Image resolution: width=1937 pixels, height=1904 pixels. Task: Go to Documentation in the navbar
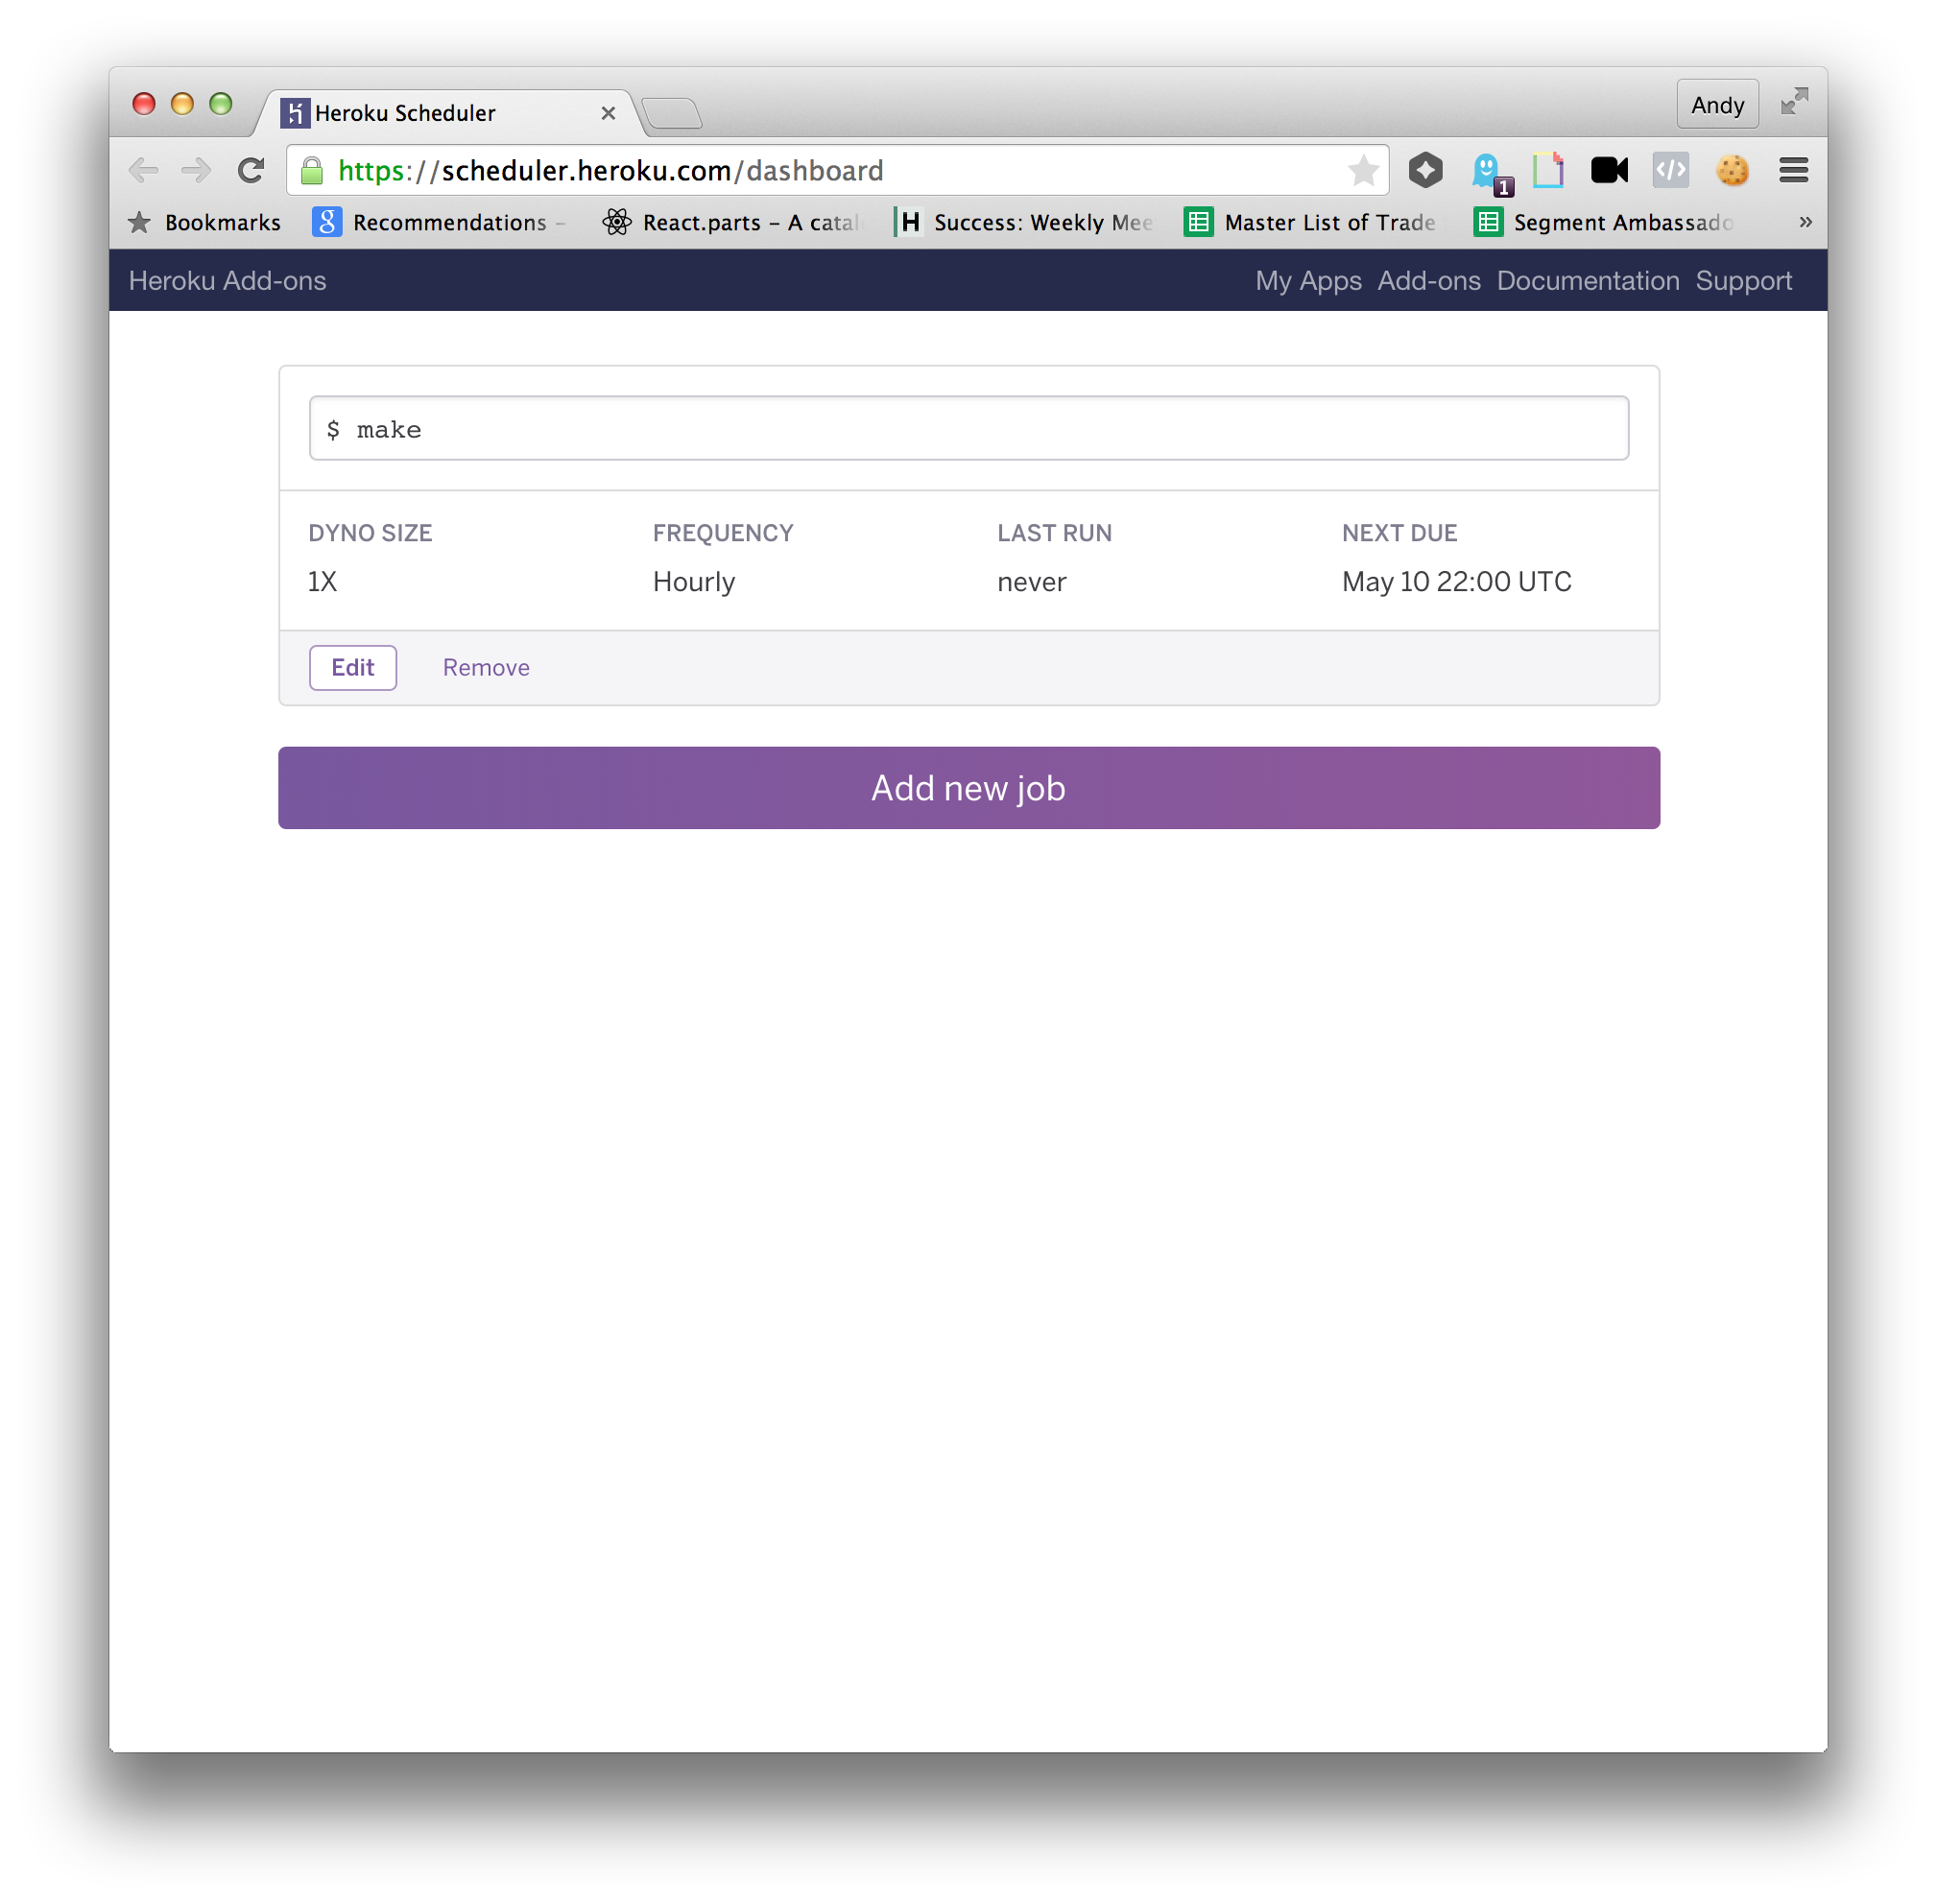coord(1587,281)
